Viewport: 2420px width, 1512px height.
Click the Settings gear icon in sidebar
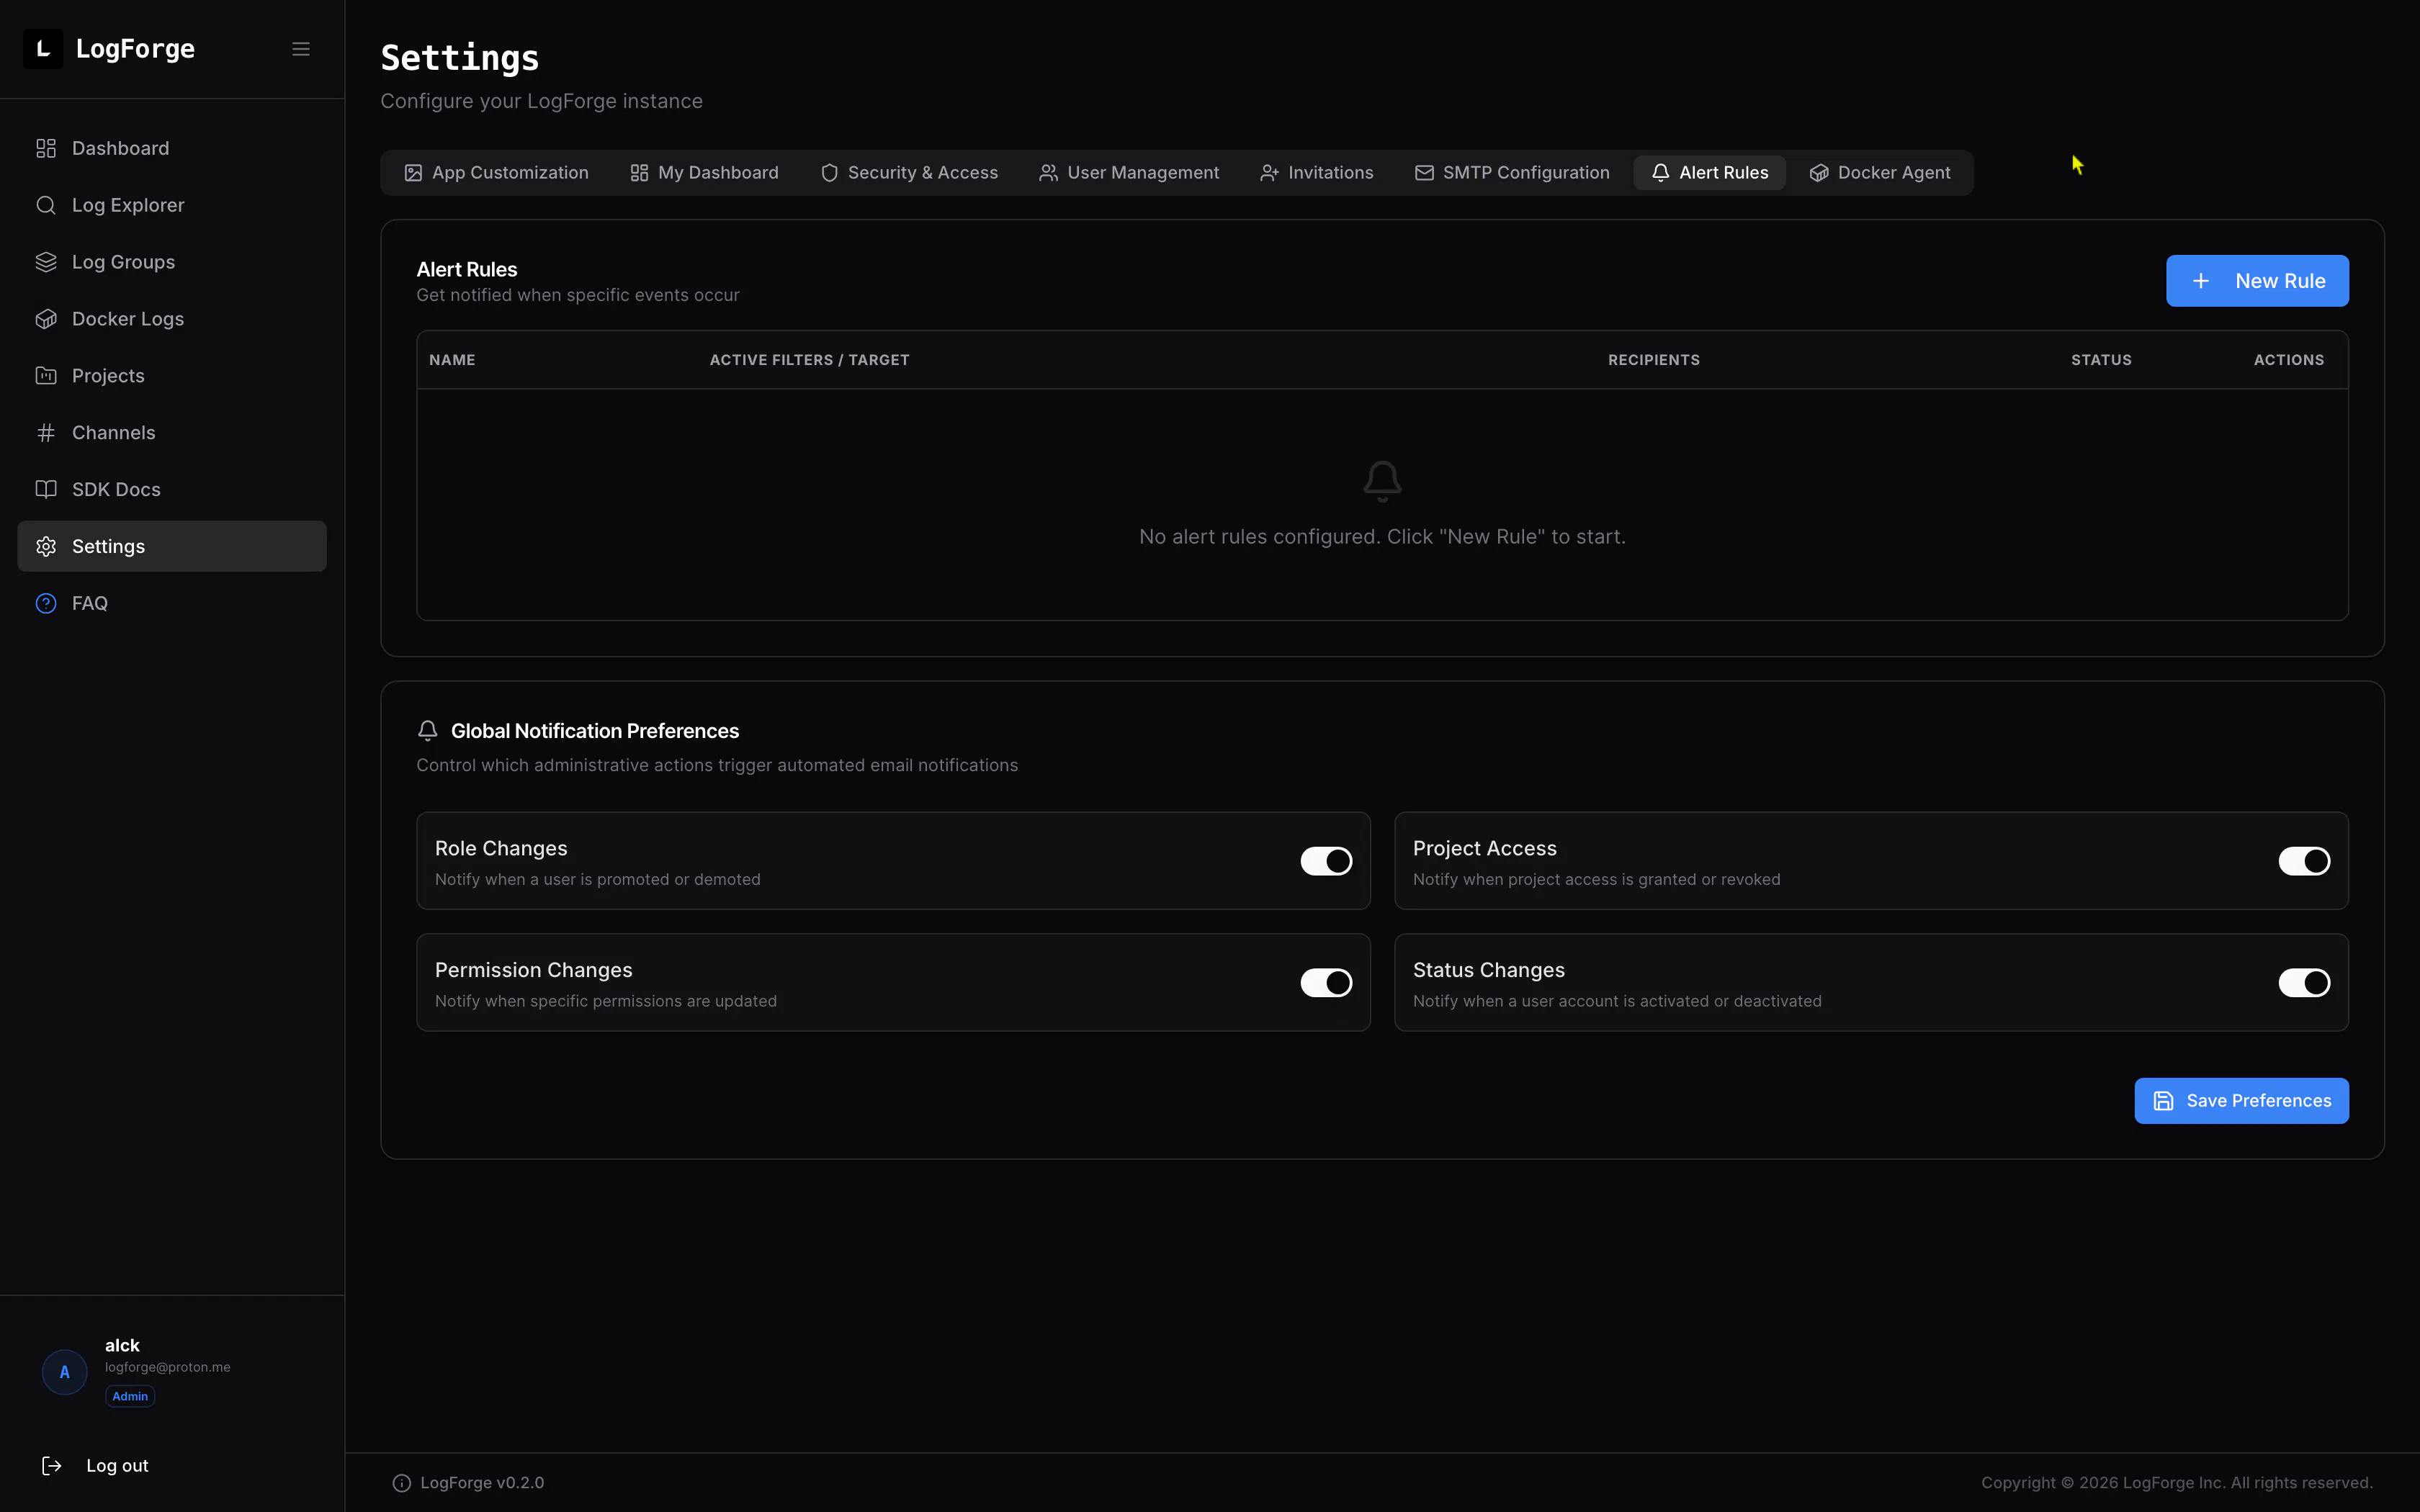pos(46,547)
